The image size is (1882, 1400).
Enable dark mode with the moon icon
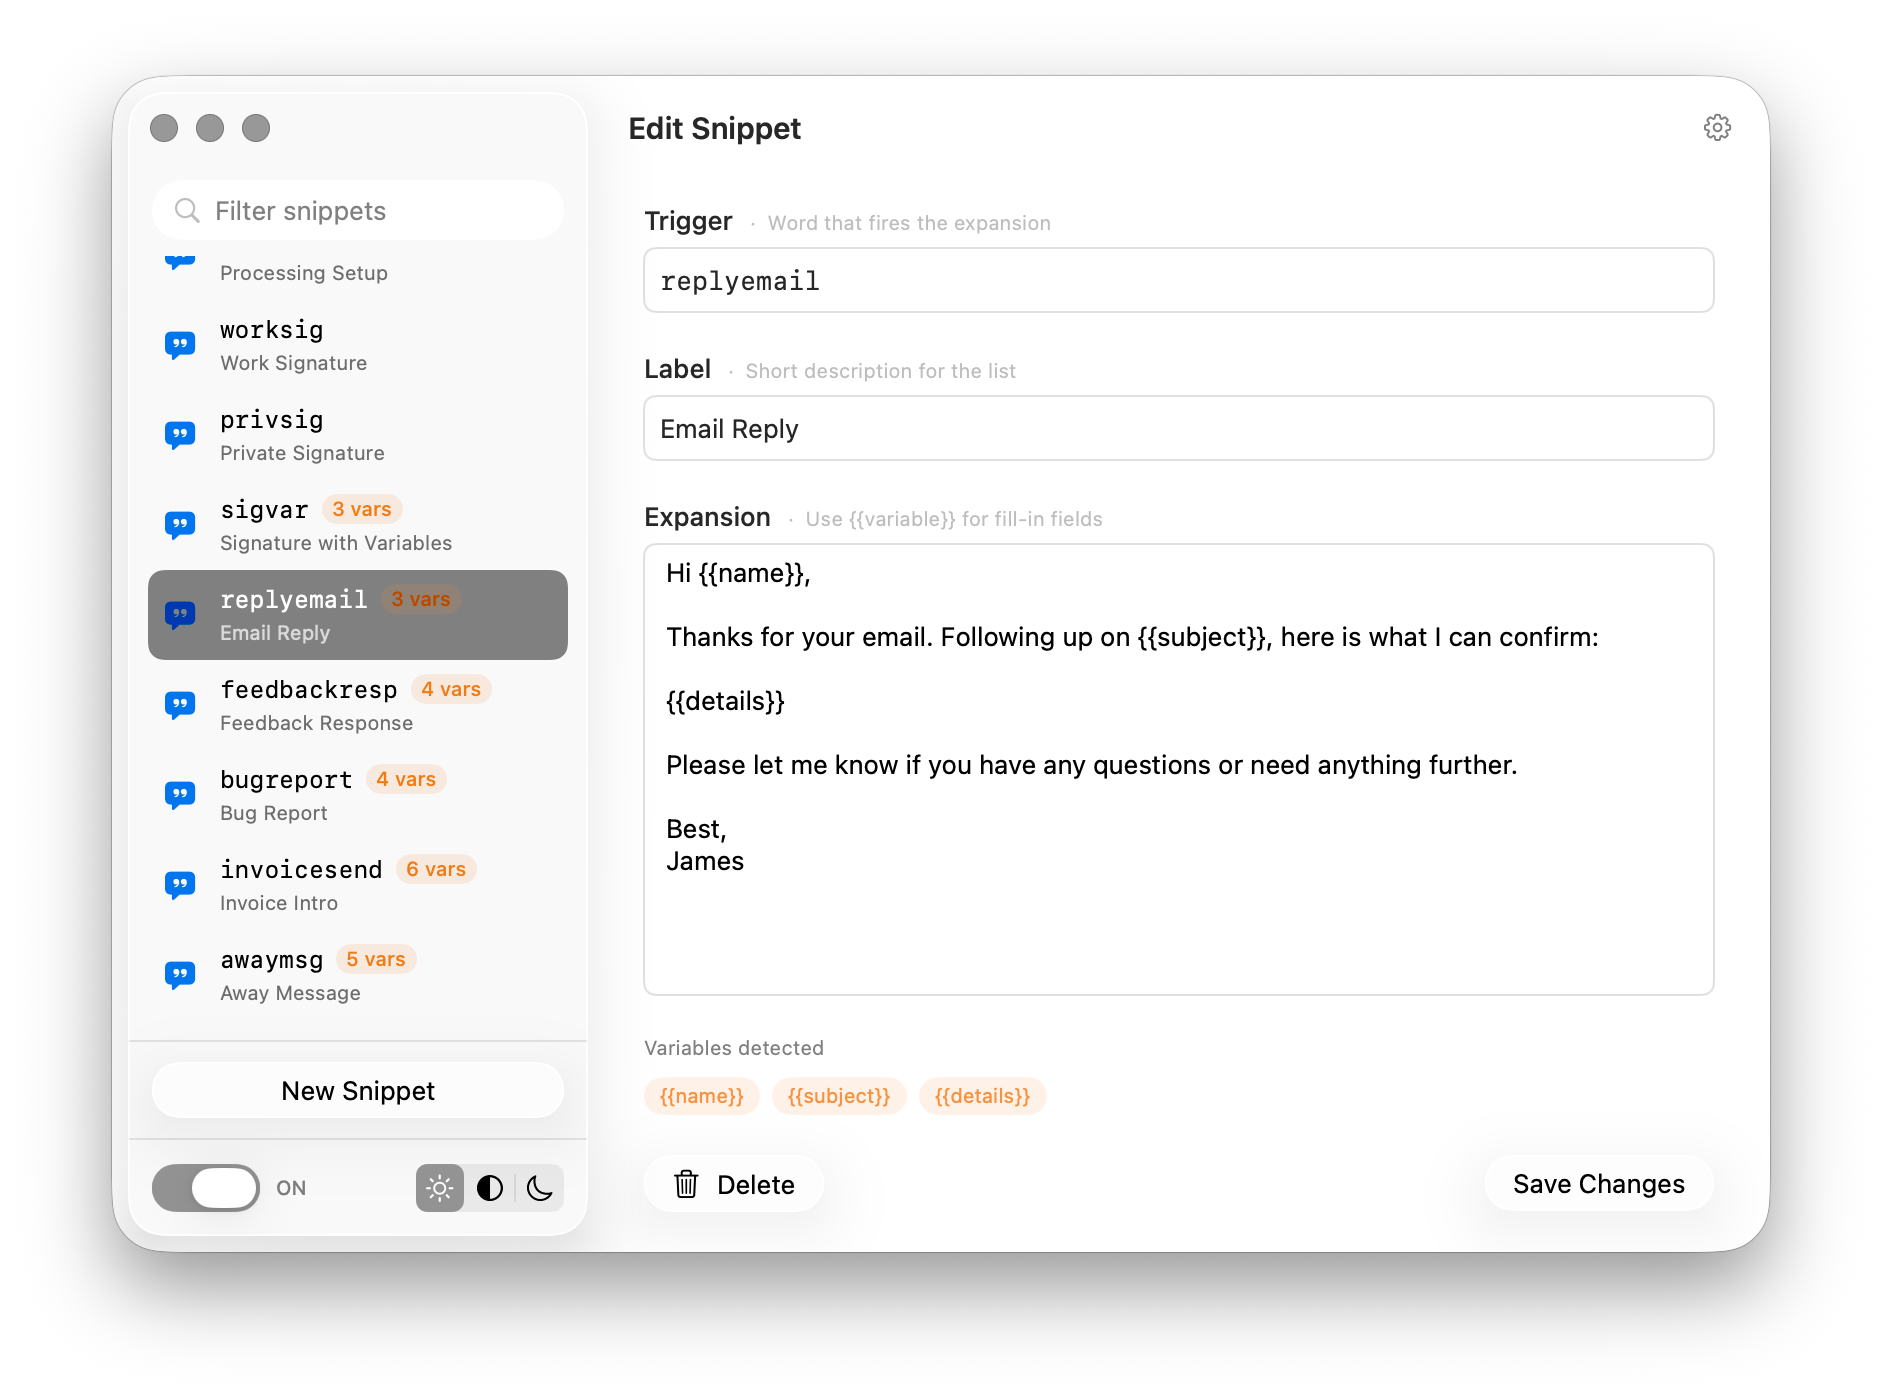pos(539,1188)
